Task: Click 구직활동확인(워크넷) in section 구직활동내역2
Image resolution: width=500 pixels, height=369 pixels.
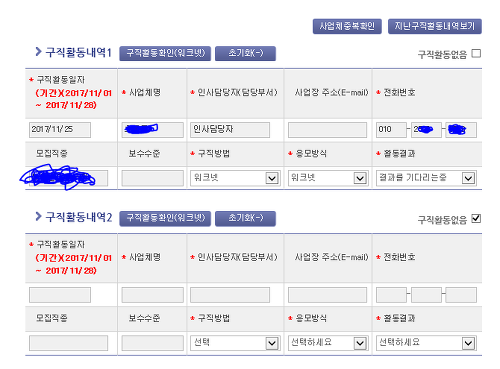Action: [x=165, y=218]
